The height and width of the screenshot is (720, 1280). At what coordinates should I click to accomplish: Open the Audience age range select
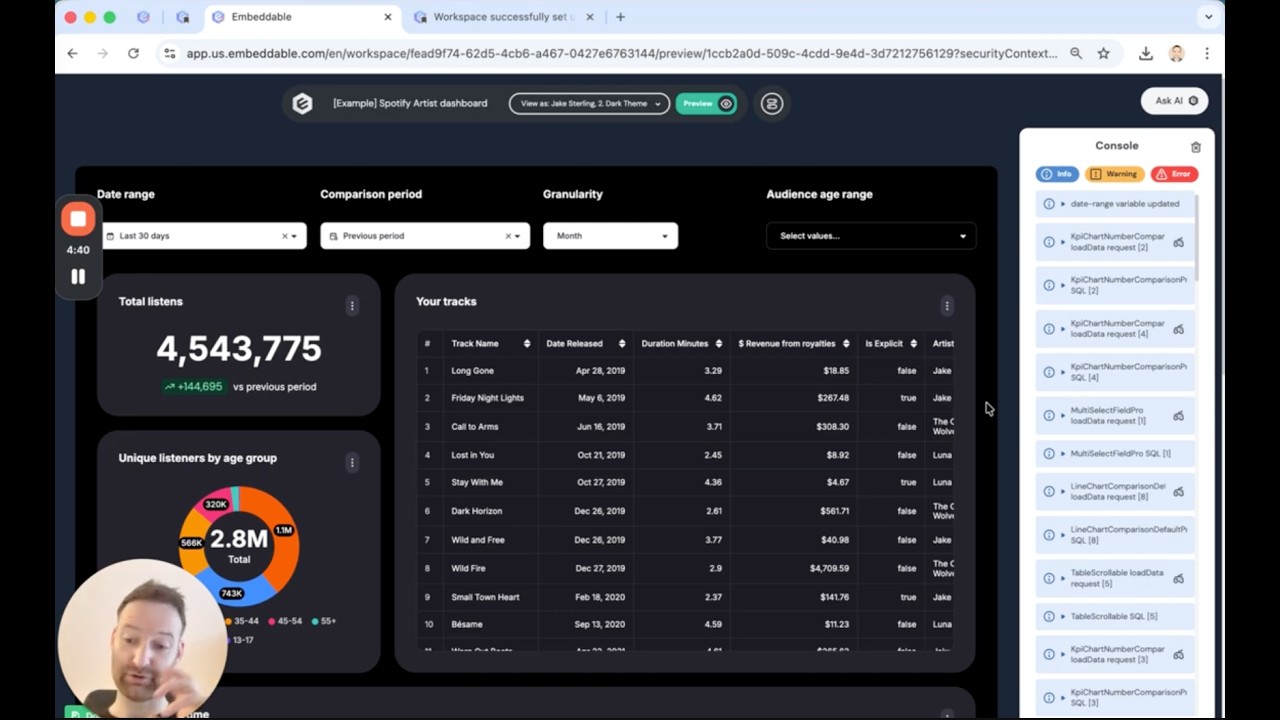coord(871,236)
